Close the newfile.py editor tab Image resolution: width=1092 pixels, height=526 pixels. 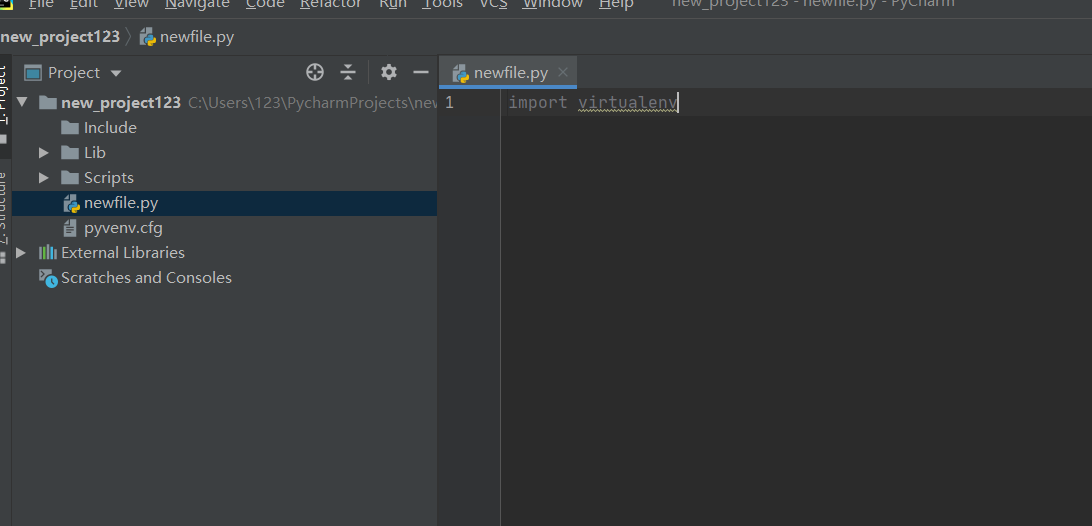(x=563, y=72)
